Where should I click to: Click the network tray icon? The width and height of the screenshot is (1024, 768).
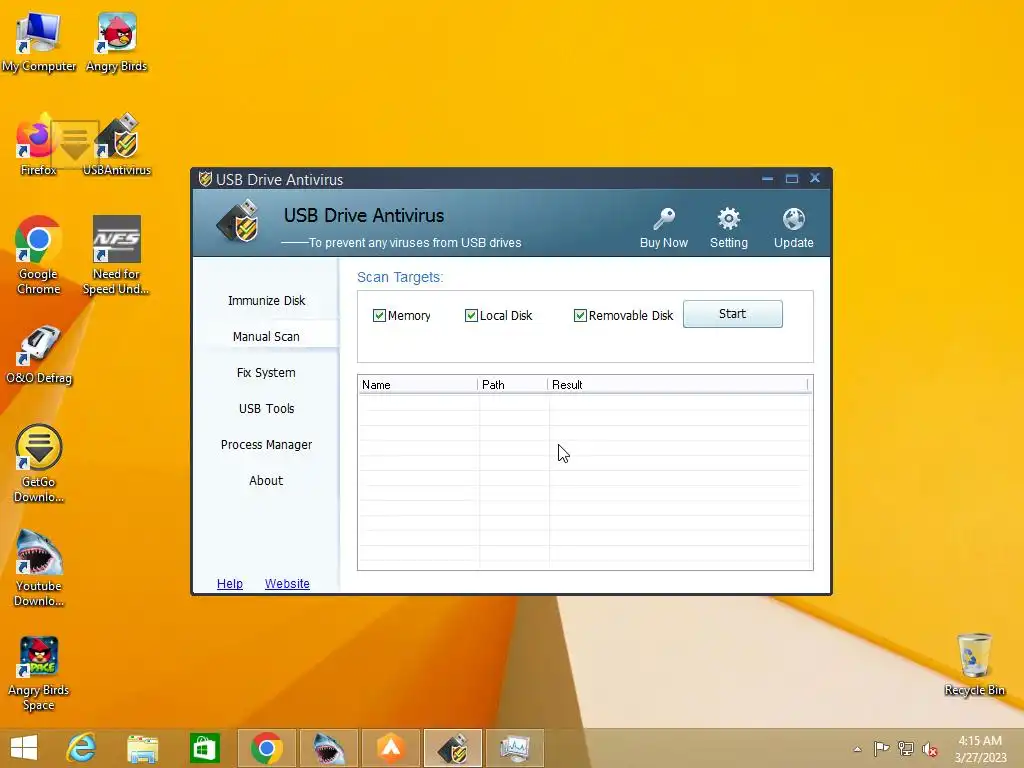(906, 748)
